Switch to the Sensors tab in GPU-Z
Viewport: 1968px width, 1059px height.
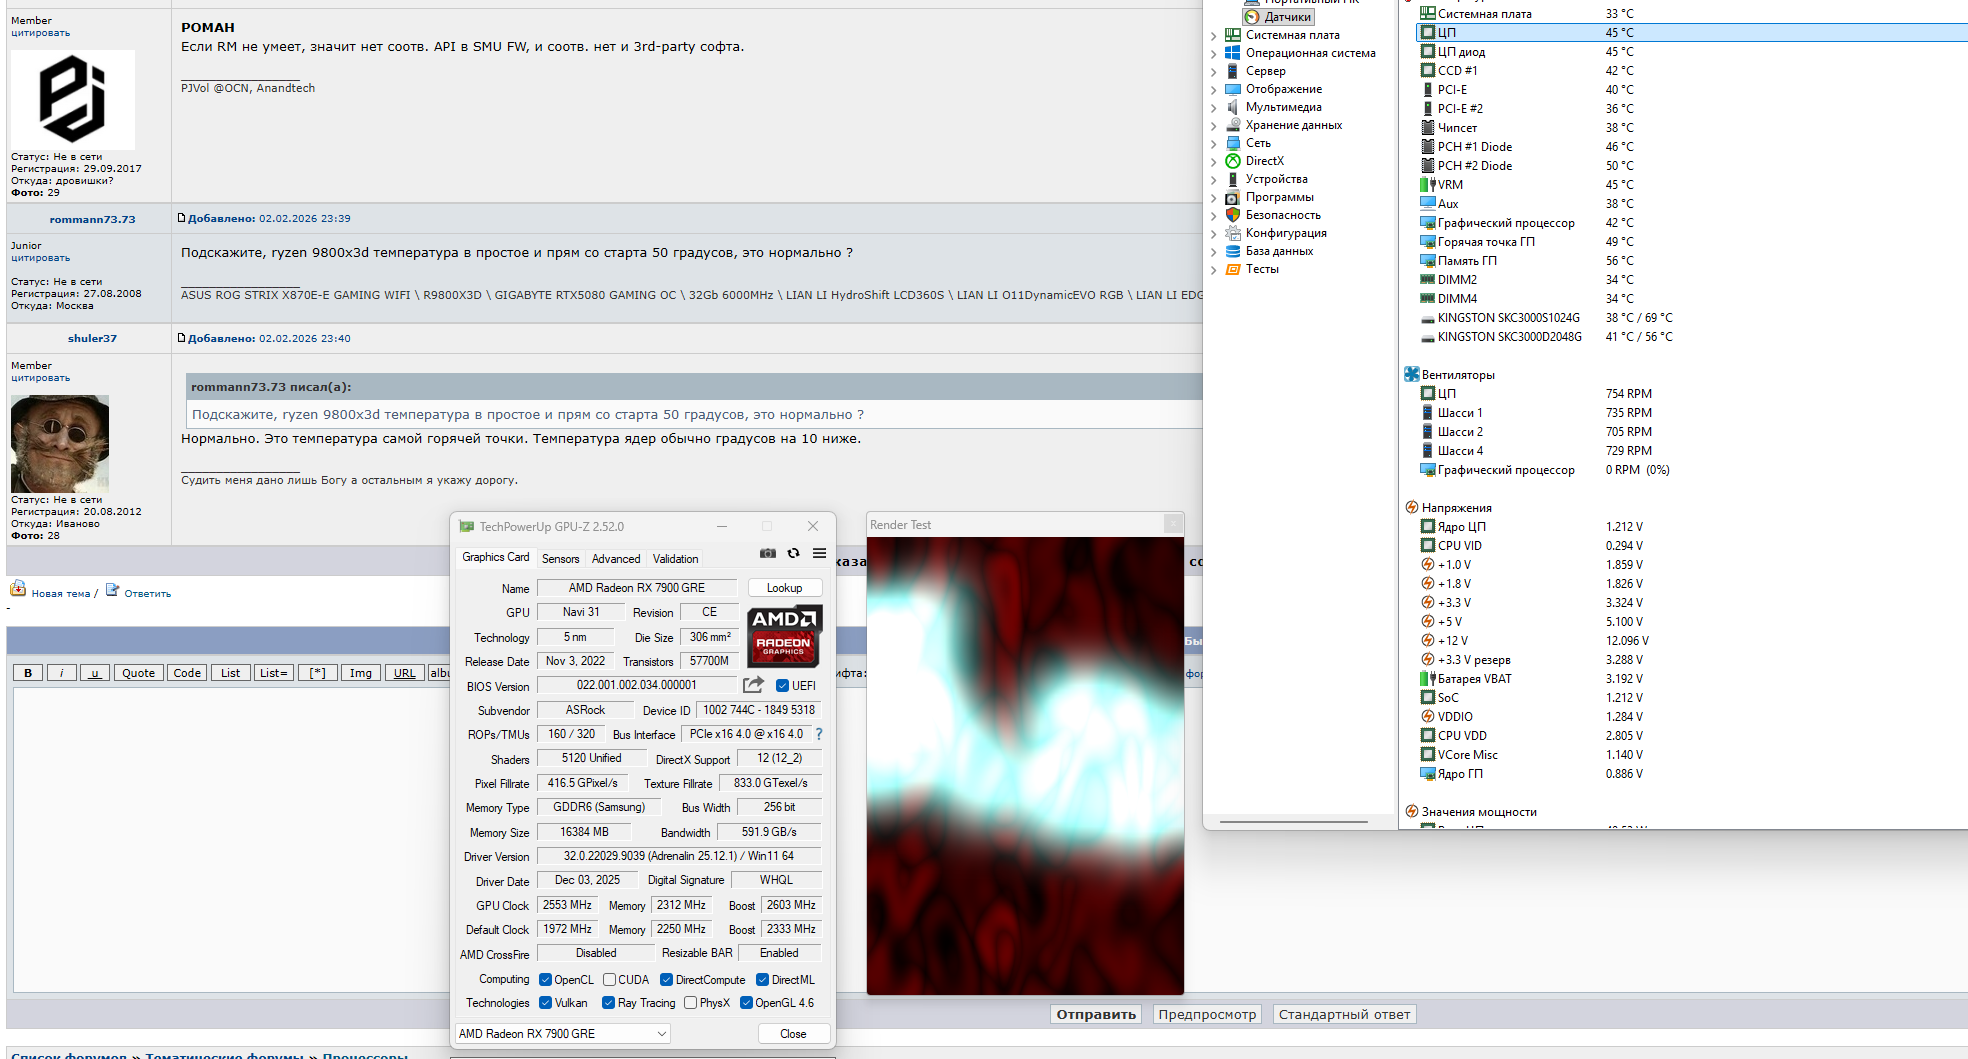[560, 559]
